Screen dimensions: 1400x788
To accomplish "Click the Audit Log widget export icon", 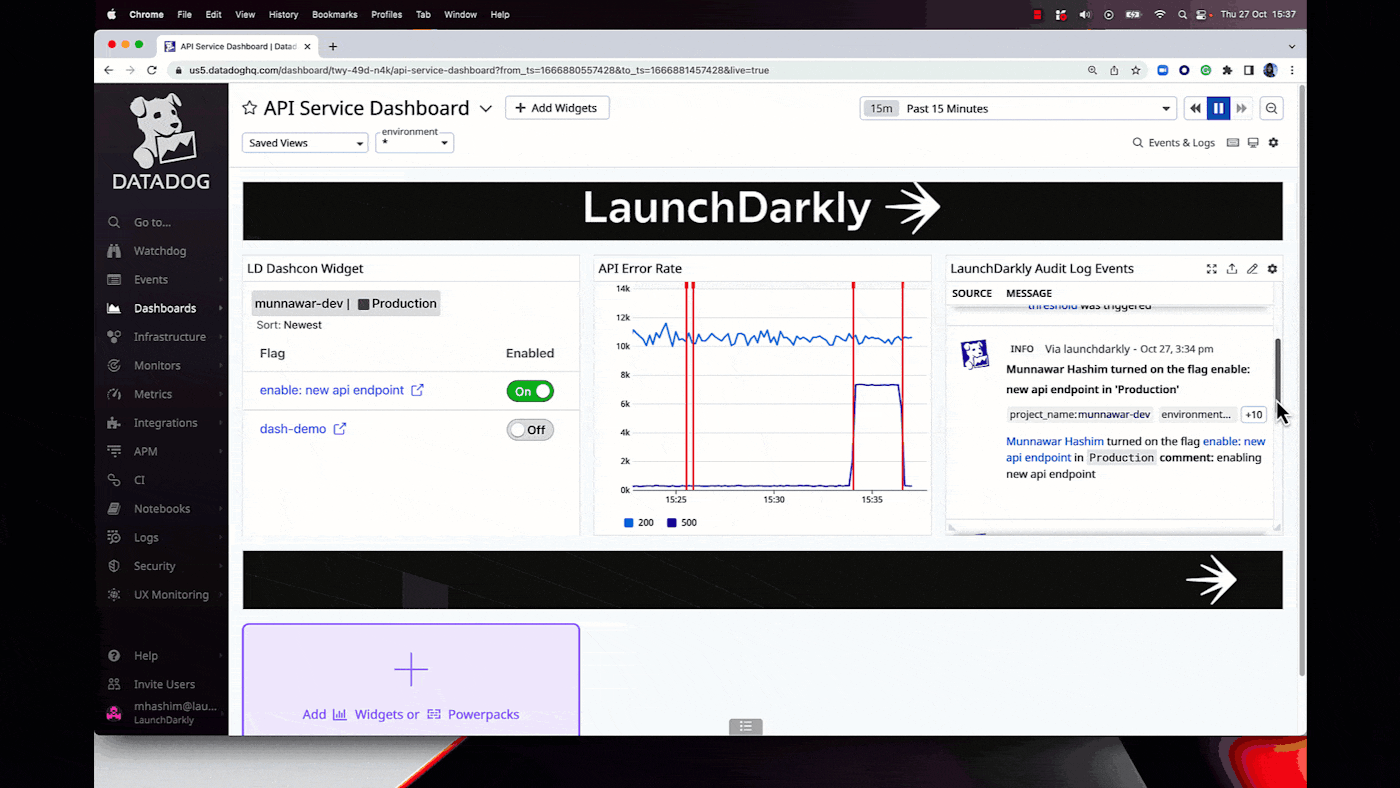I will (x=1232, y=269).
